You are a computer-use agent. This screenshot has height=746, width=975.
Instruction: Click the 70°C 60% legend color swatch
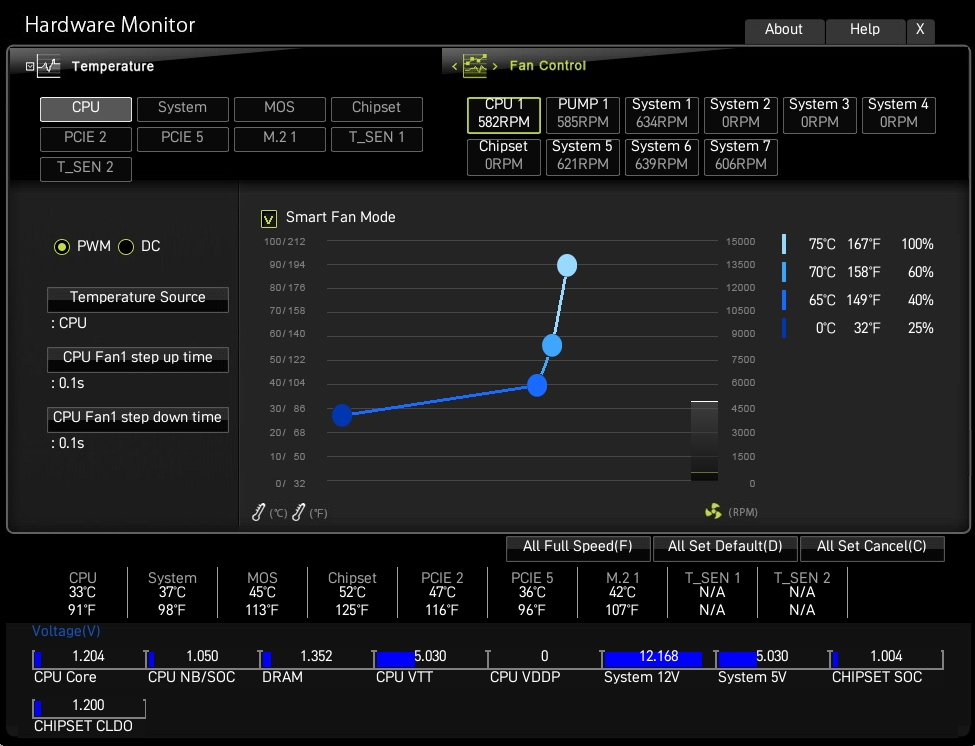click(x=784, y=272)
